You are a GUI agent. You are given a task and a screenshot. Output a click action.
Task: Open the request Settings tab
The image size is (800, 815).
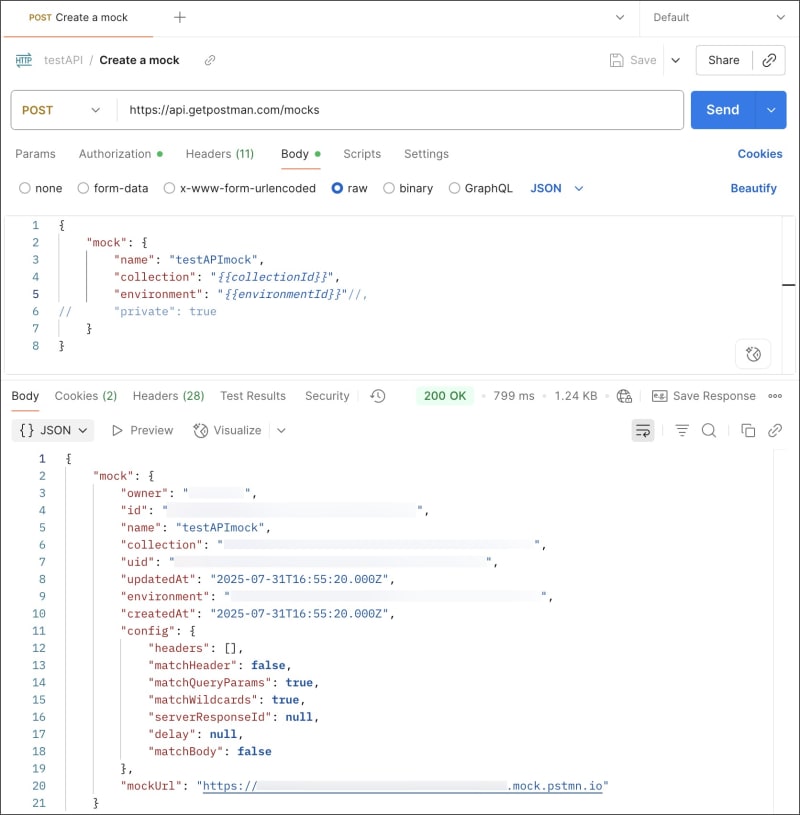pyautogui.click(x=426, y=154)
